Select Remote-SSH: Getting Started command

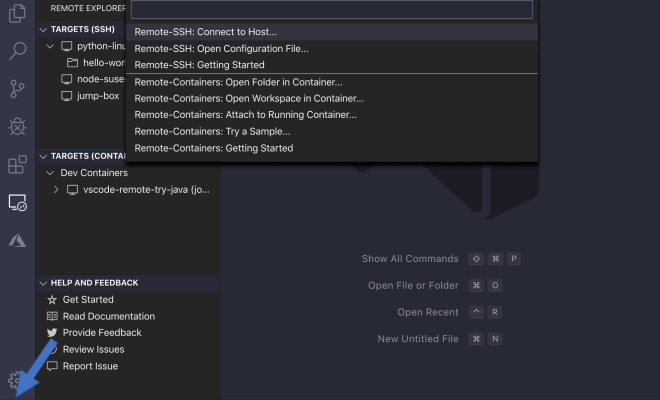[x=332, y=65]
